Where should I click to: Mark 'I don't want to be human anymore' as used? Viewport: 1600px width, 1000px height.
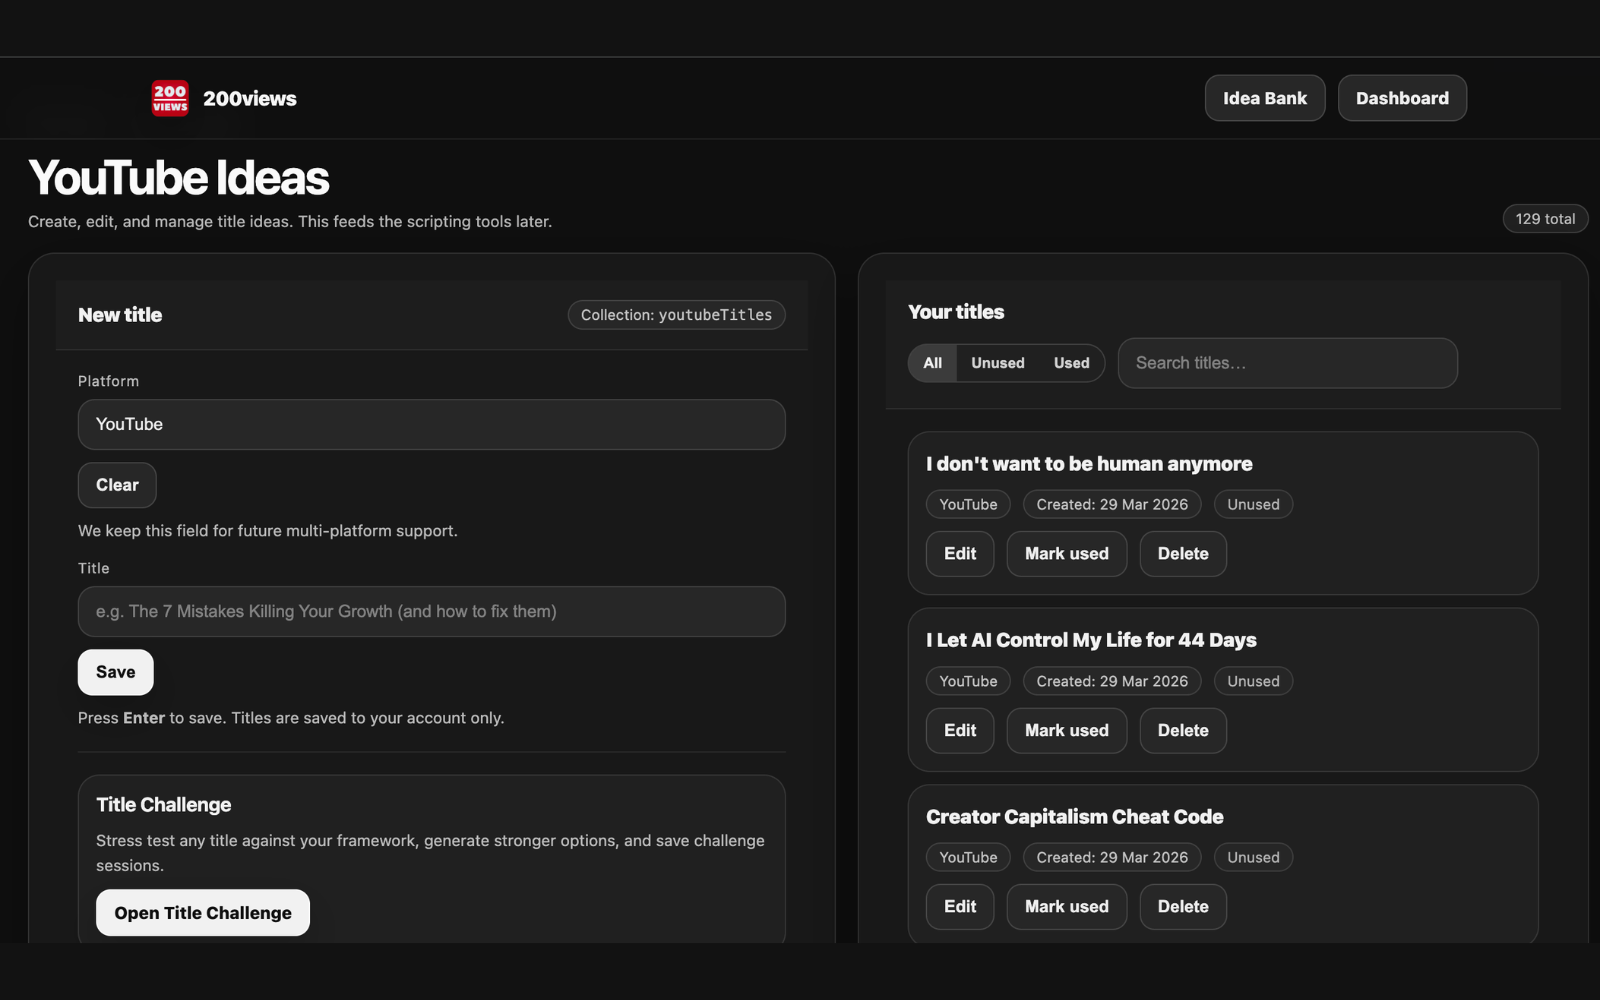pos(1066,553)
